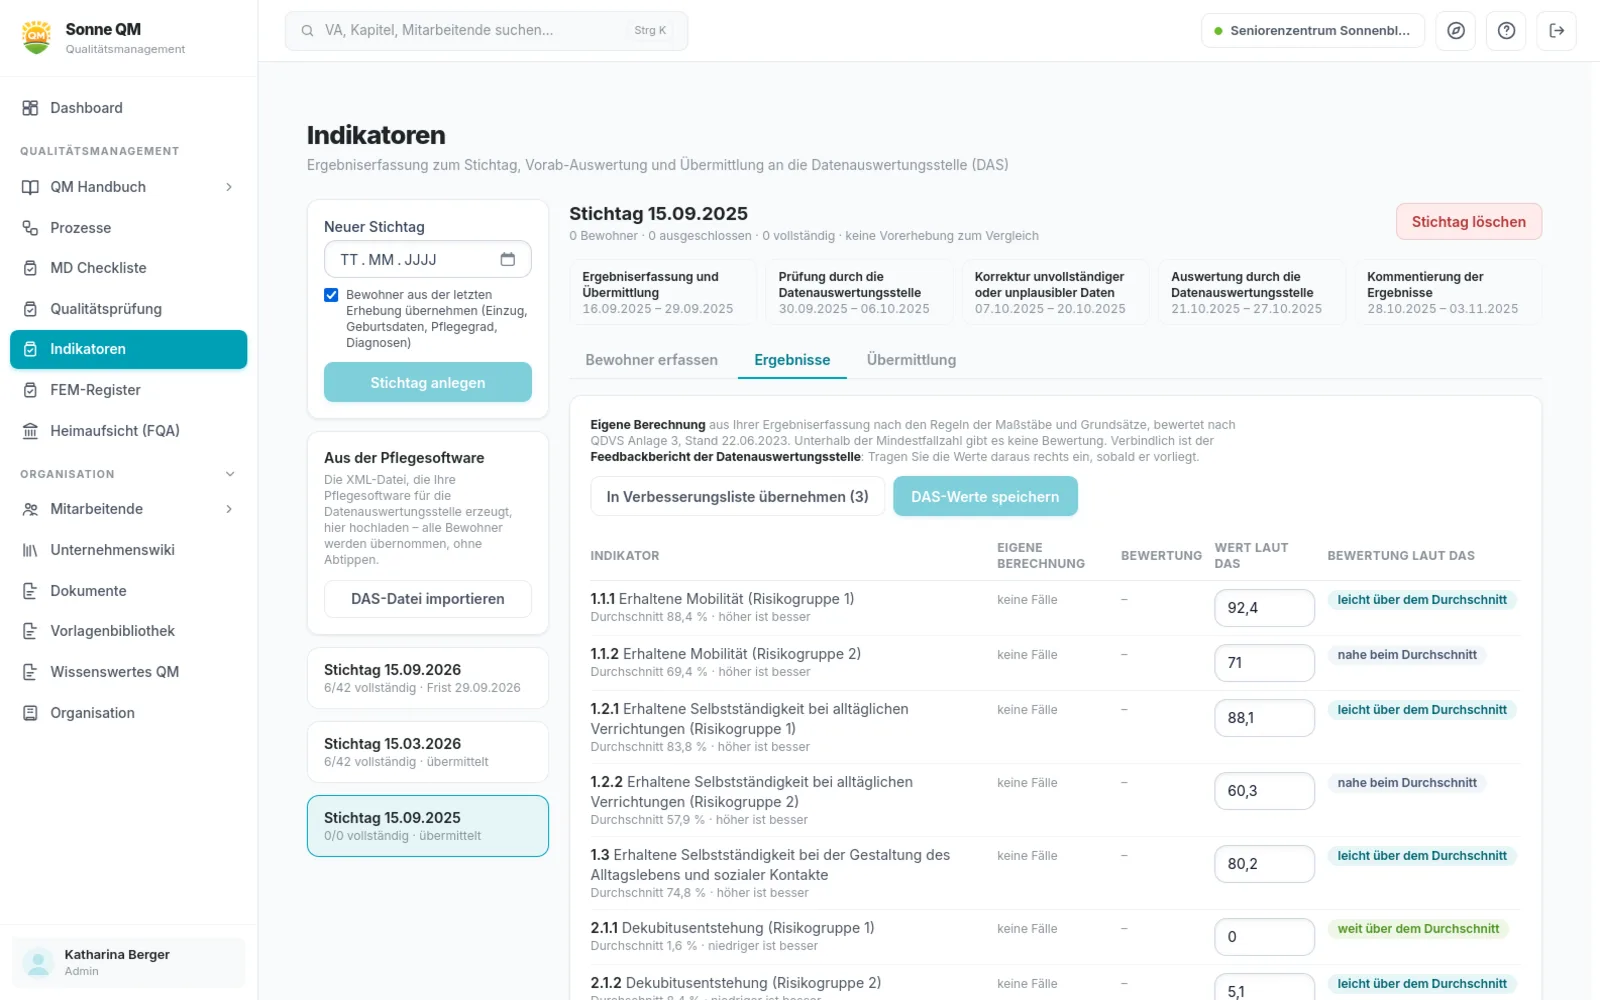Click the FEM-Register sidebar icon
Image resolution: width=1600 pixels, height=1000 pixels.
(x=30, y=390)
